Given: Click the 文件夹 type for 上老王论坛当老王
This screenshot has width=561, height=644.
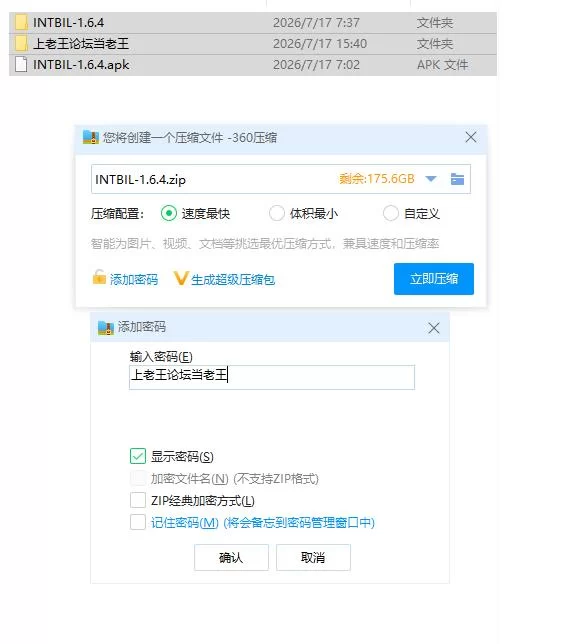Looking at the screenshot, I should tap(435, 44).
